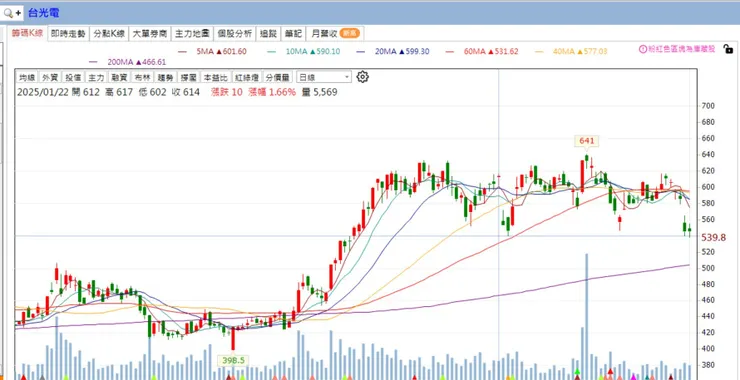Click the 漲幅 1.66% readout
This screenshot has width=740, height=380.
(x=272, y=92)
